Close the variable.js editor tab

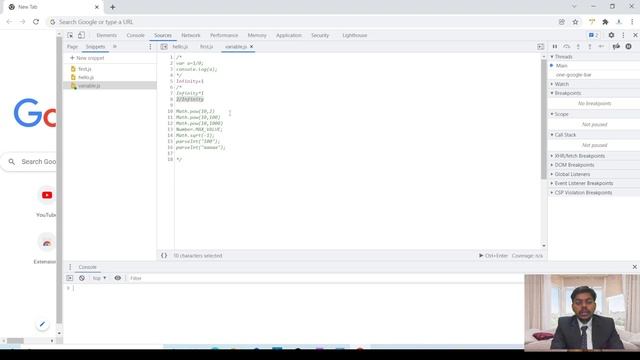[x=251, y=47]
